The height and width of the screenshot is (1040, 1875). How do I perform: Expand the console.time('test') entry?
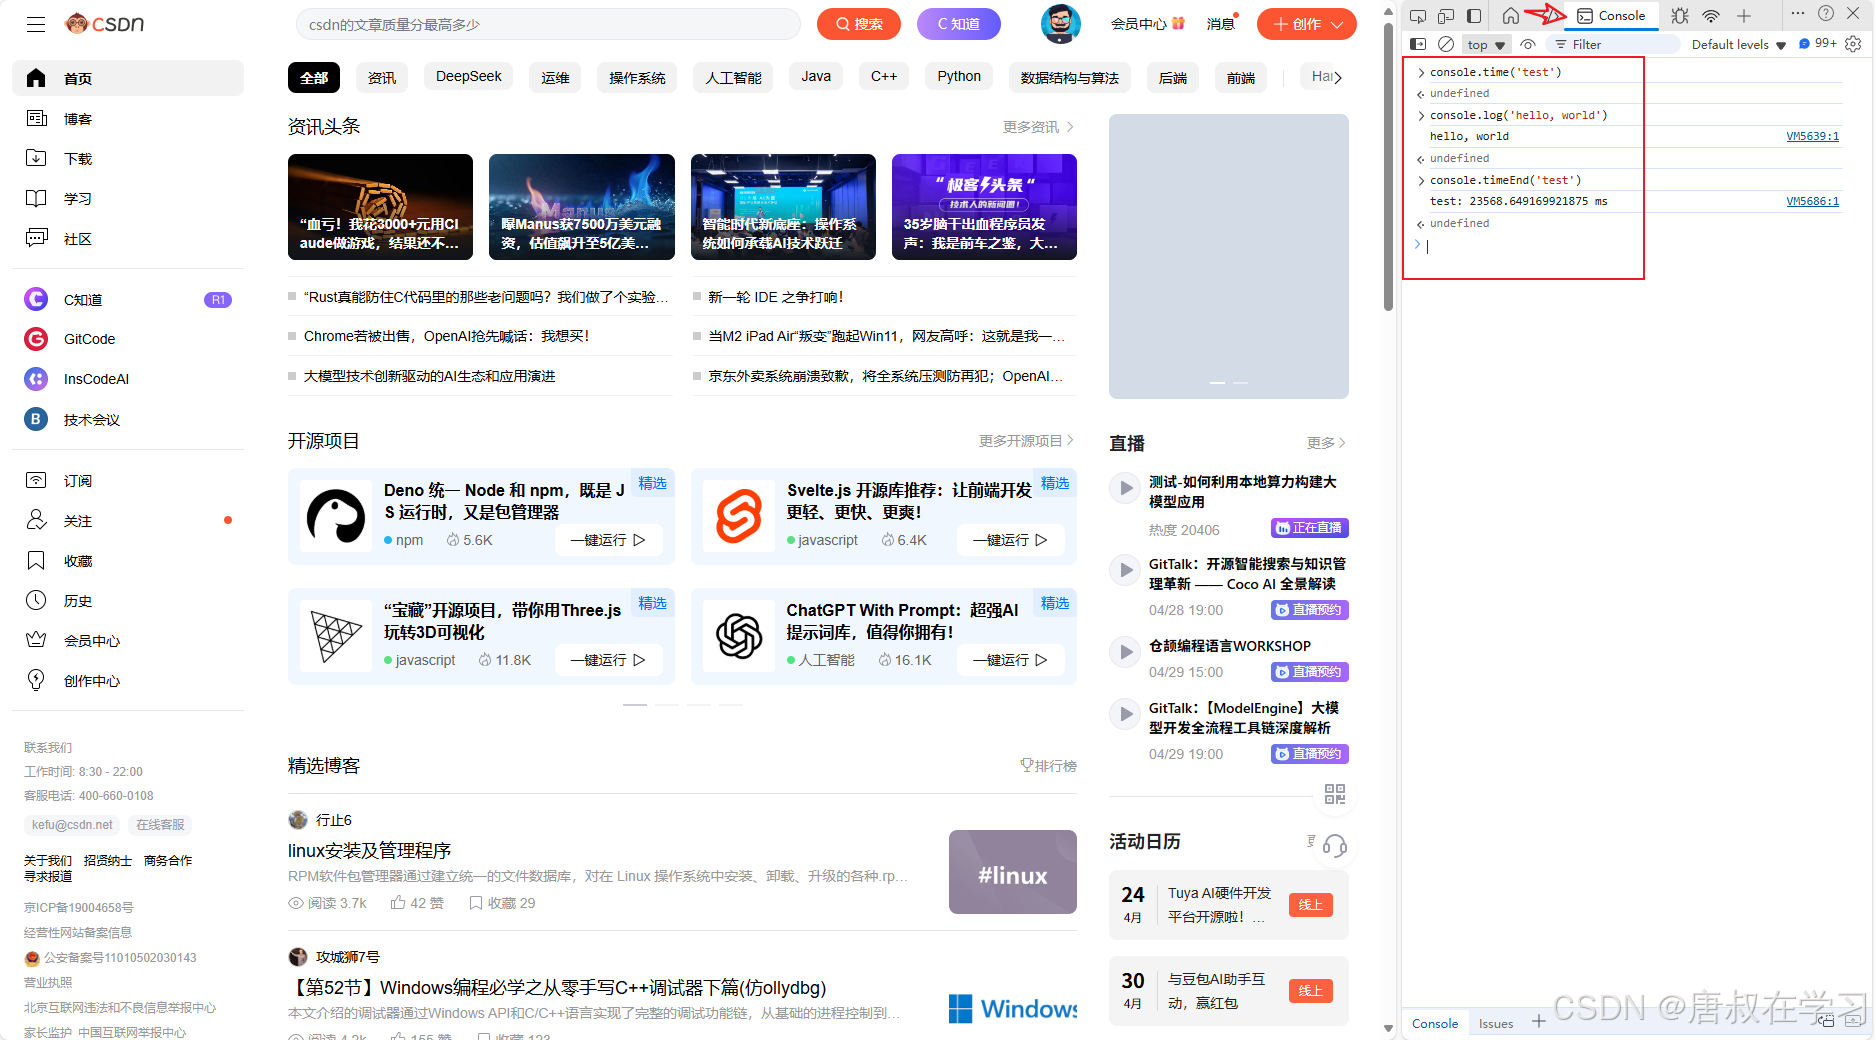coord(1421,72)
